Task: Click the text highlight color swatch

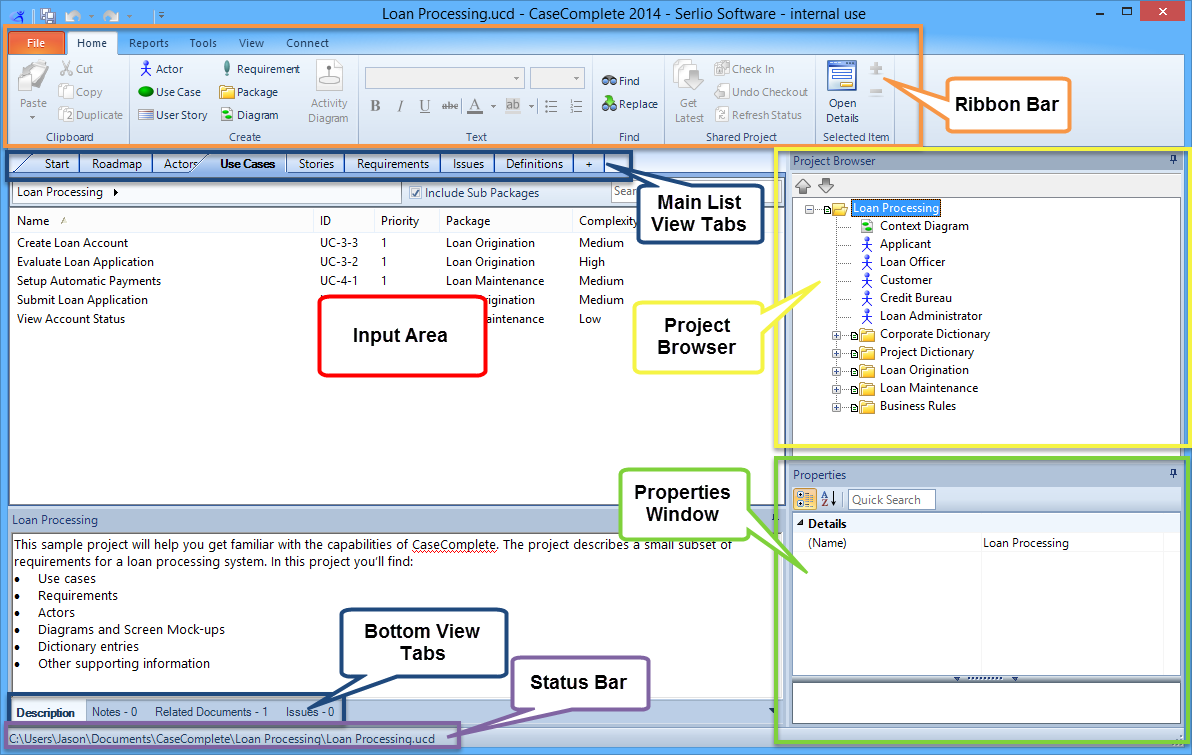Action: click(x=513, y=106)
